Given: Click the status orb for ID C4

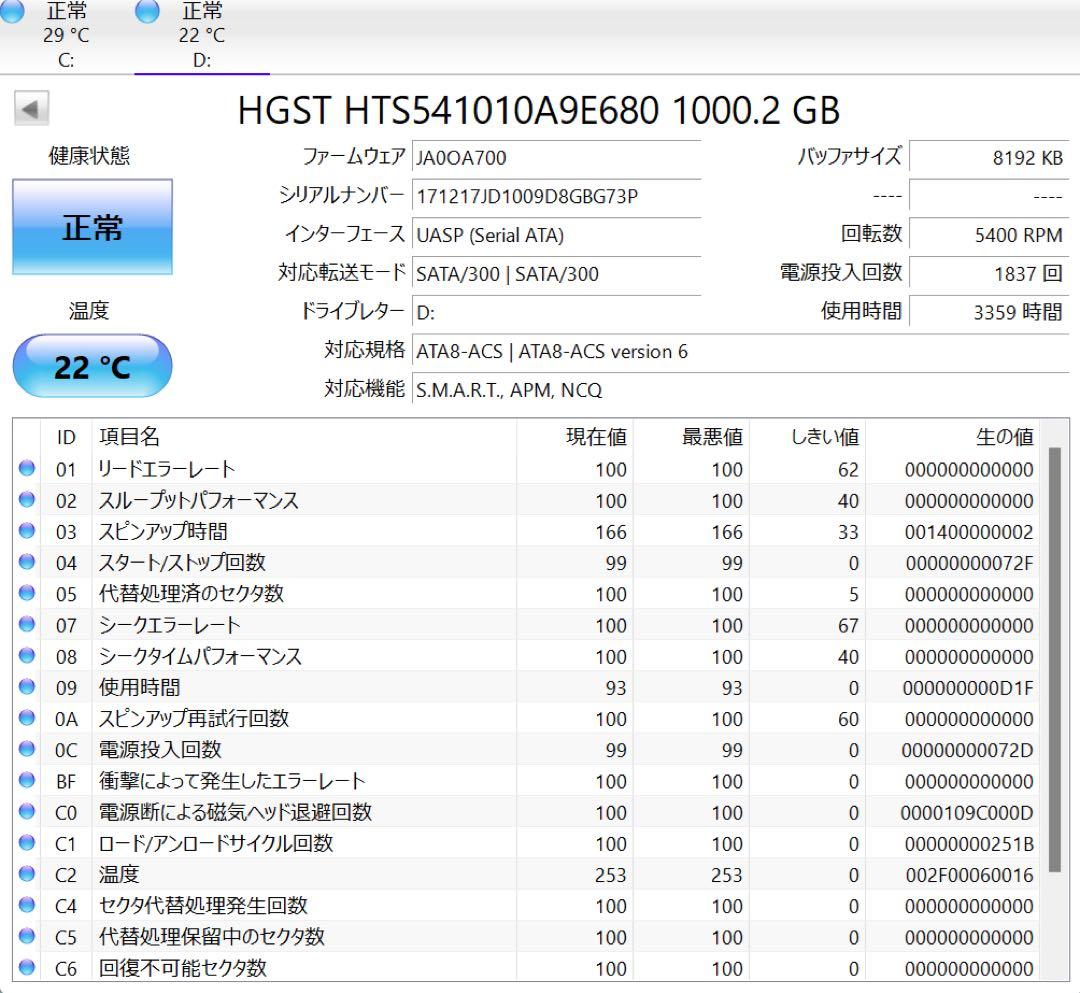Looking at the screenshot, I should [27, 905].
